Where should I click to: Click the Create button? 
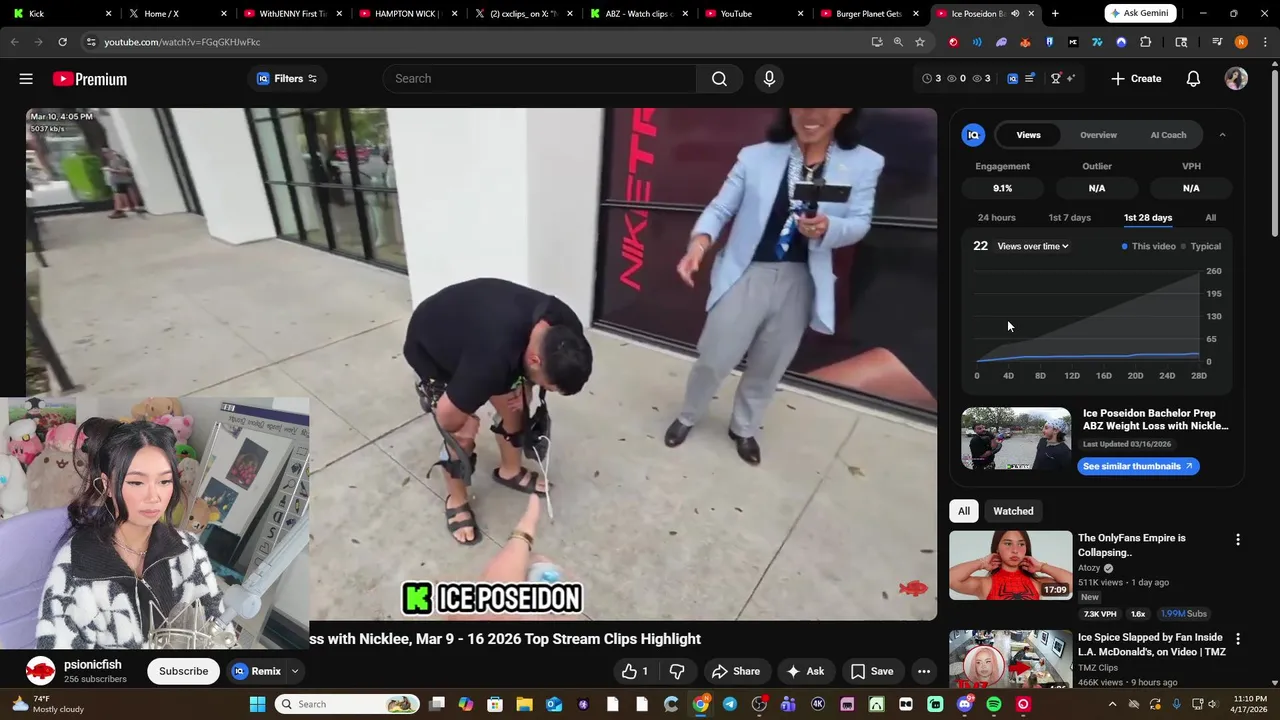click(x=1136, y=79)
